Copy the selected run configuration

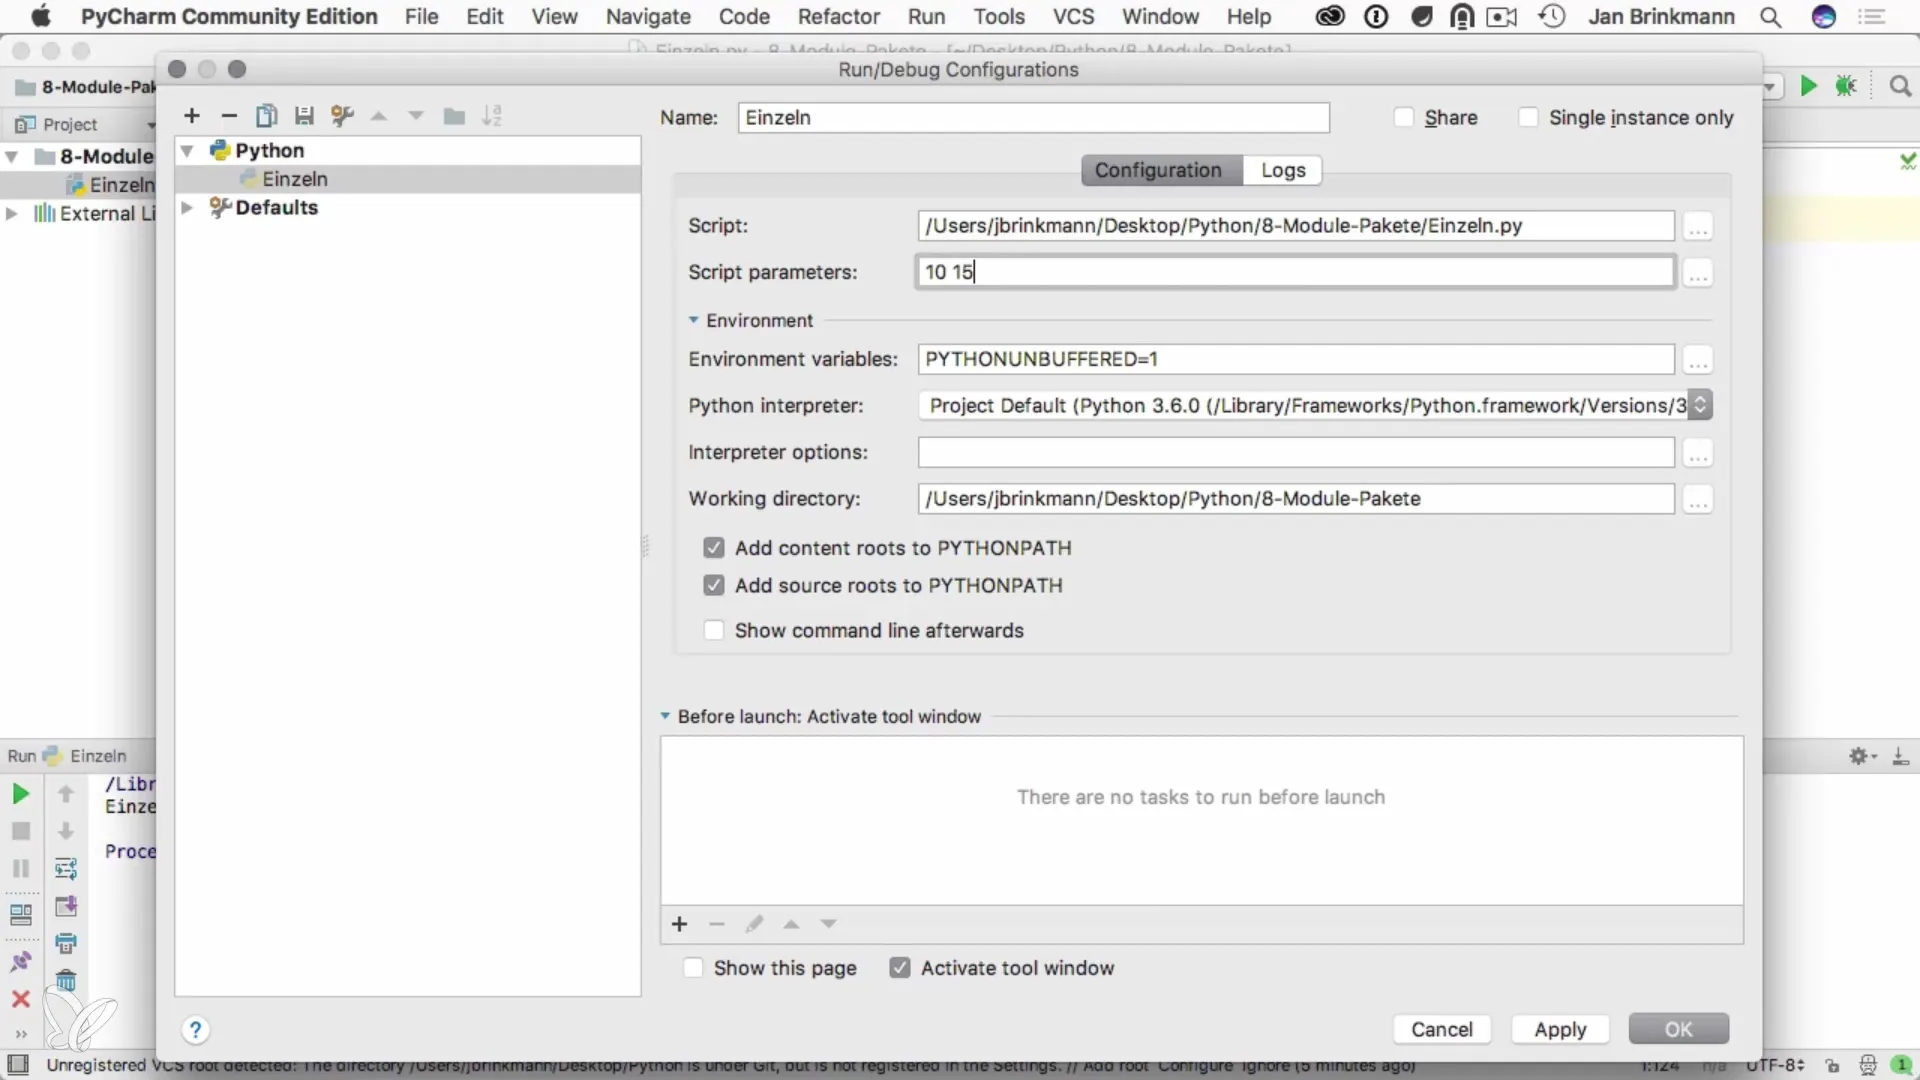[266, 116]
